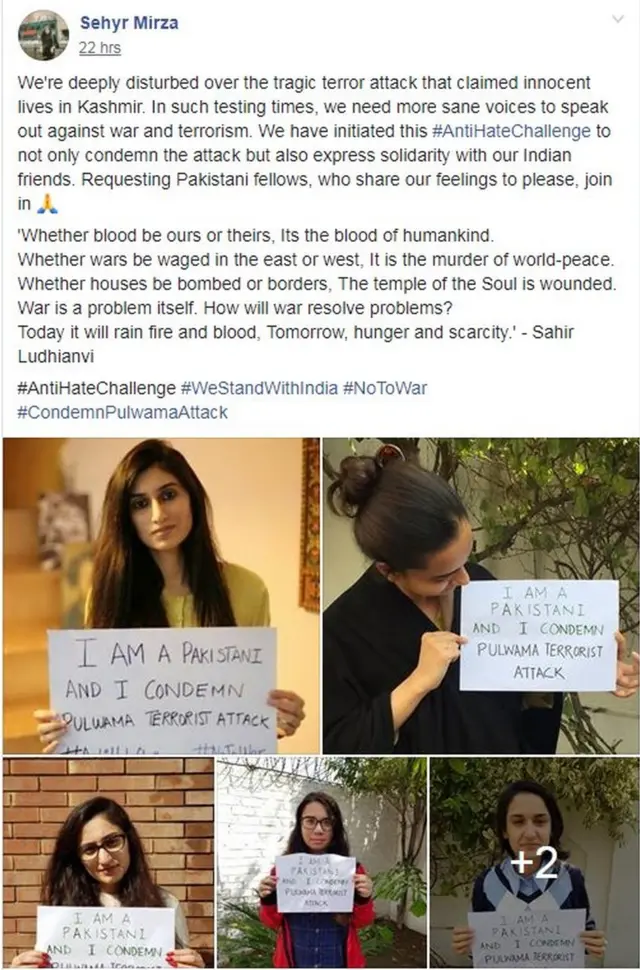
Task: Open the #WeStandWithIndia hashtag
Action: 259,388
